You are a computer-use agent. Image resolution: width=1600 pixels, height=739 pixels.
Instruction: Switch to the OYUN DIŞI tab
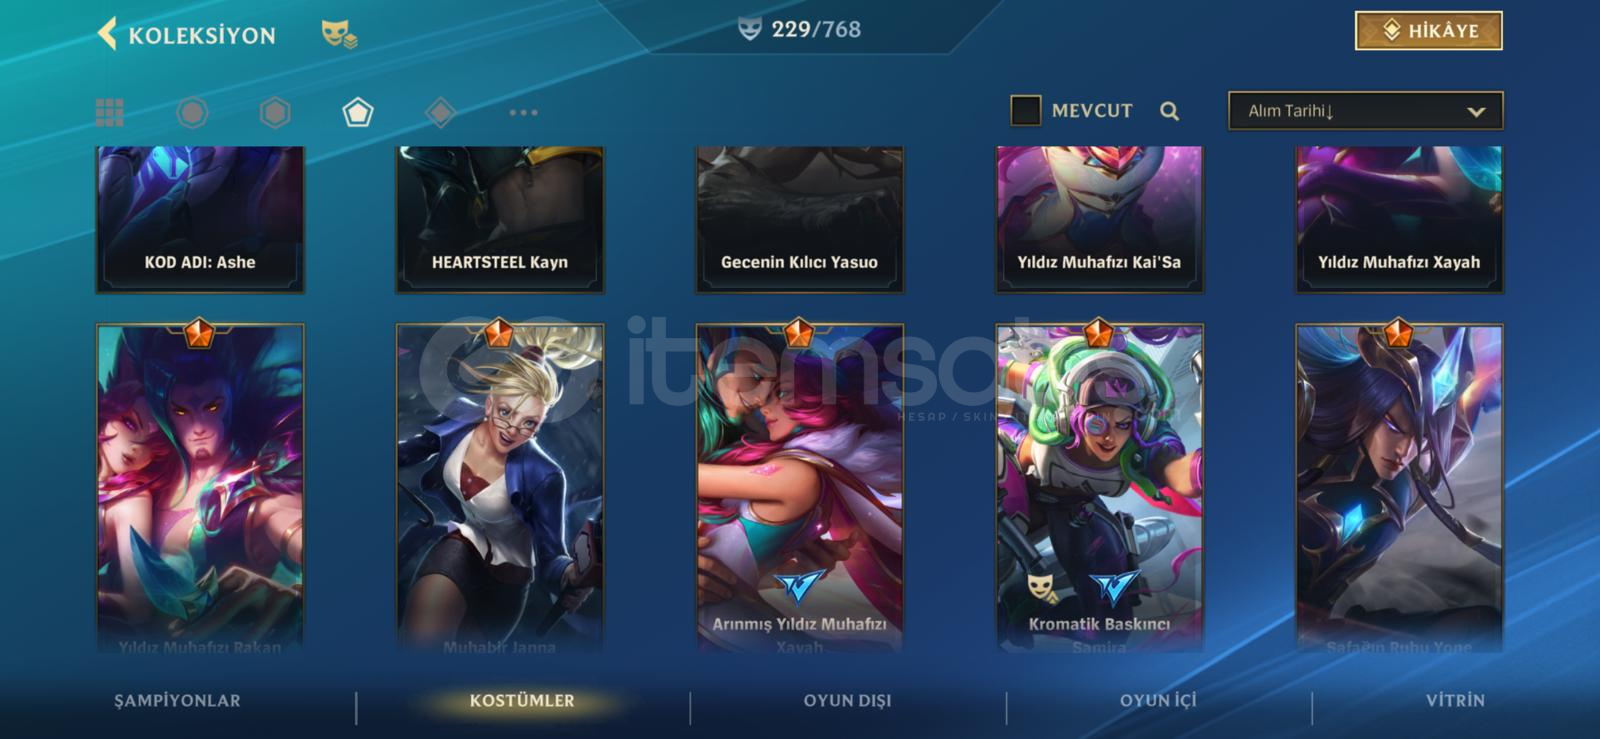tap(847, 701)
